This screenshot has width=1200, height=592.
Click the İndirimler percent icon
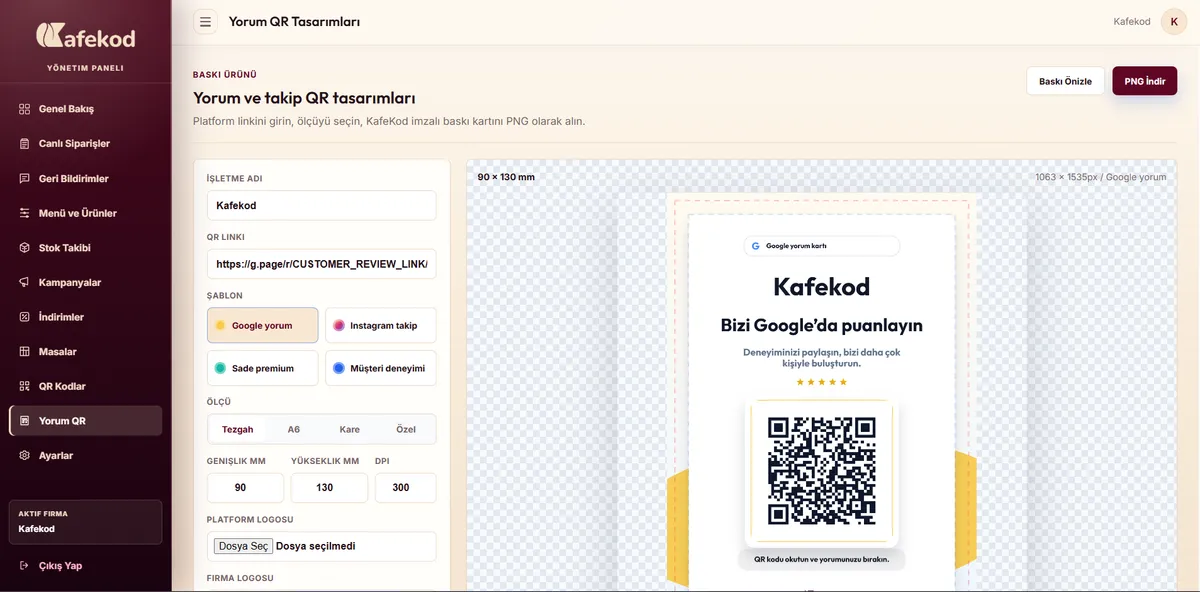pos(25,317)
